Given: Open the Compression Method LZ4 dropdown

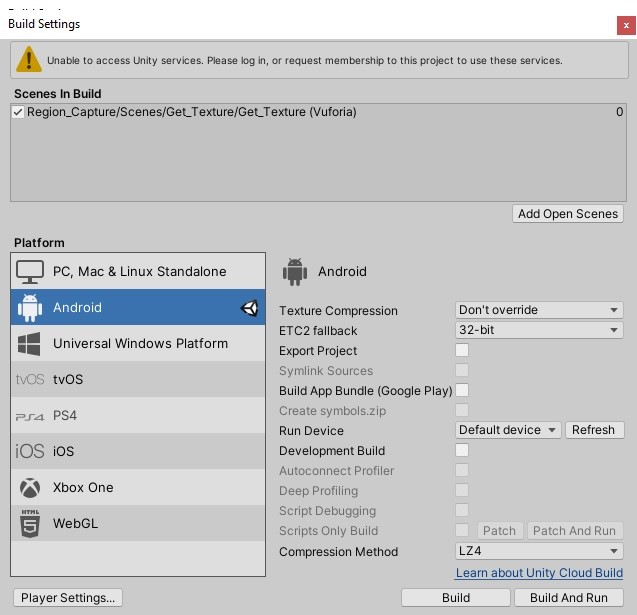Looking at the screenshot, I should 539,551.
